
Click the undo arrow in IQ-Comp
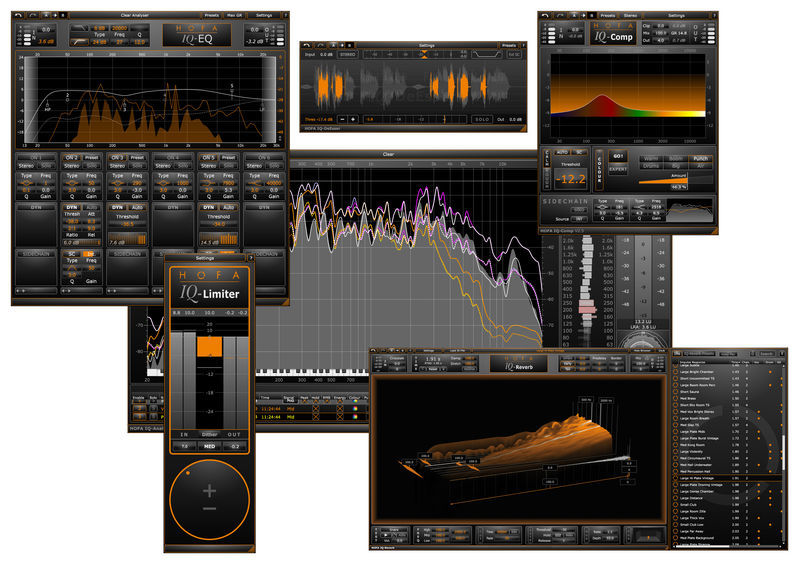tap(546, 15)
